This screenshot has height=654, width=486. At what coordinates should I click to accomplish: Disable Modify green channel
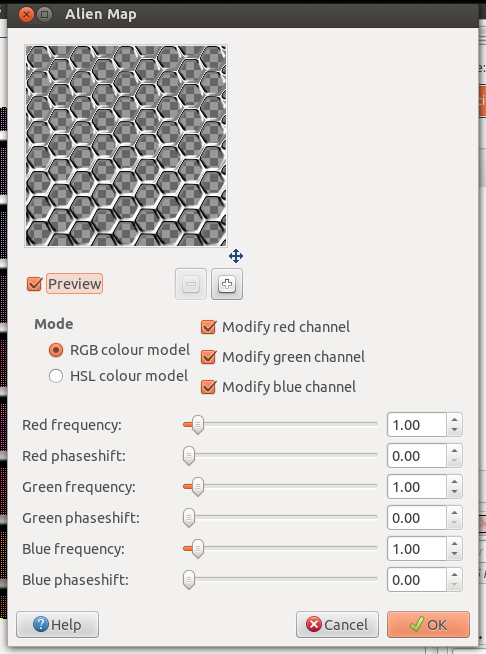pos(208,357)
